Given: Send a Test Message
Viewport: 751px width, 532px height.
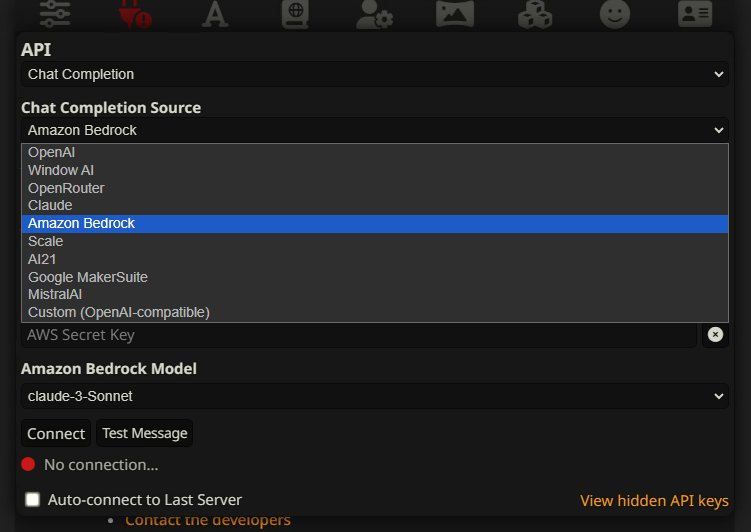Looking at the screenshot, I should 145,433.
